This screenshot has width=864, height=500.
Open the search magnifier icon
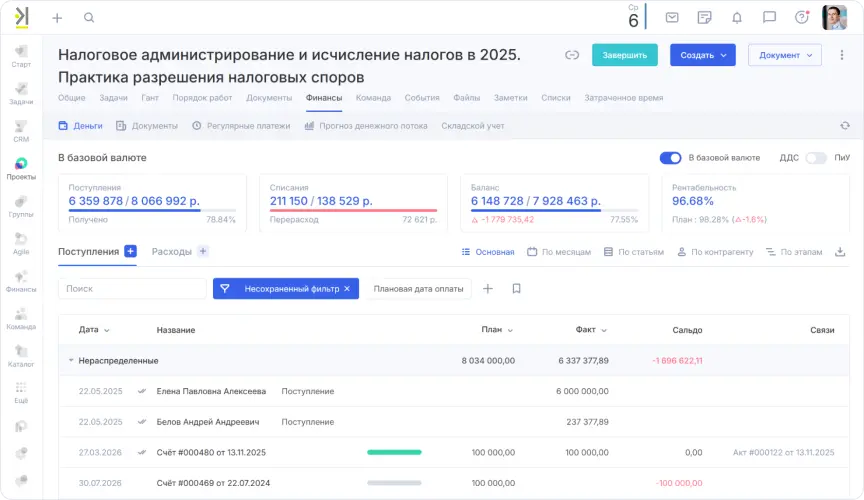click(89, 18)
